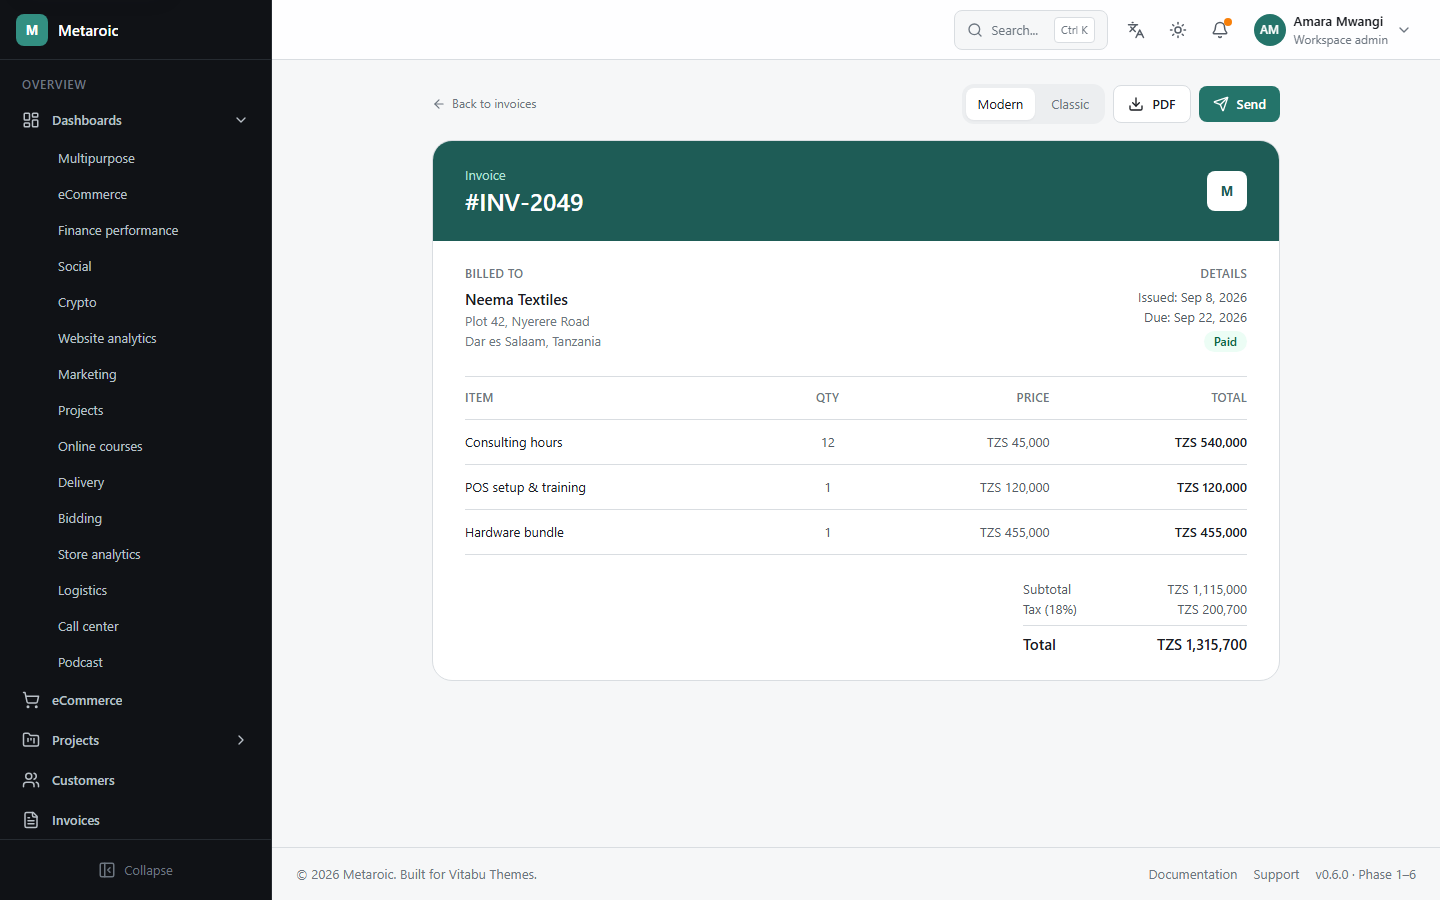Click the Metaroic logo icon in sidebar

[32, 30]
